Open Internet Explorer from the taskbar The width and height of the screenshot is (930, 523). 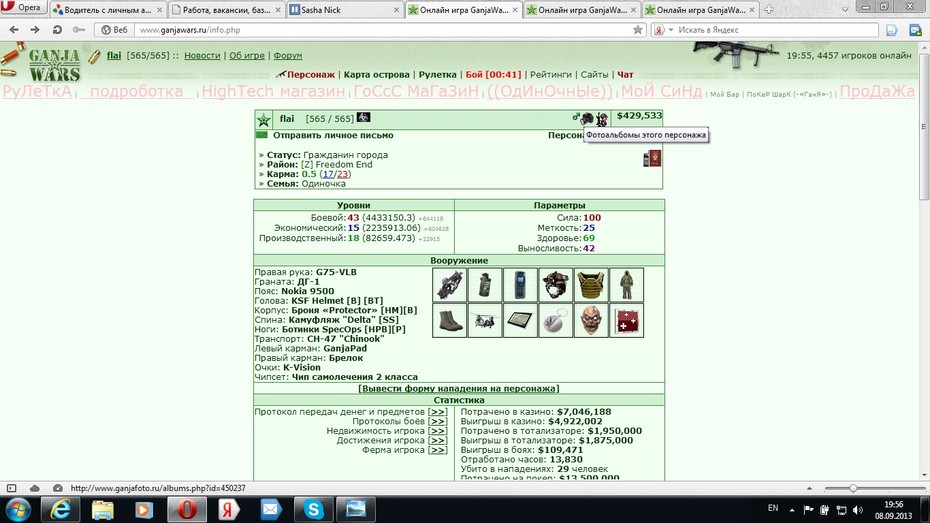(x=60, y=509)
